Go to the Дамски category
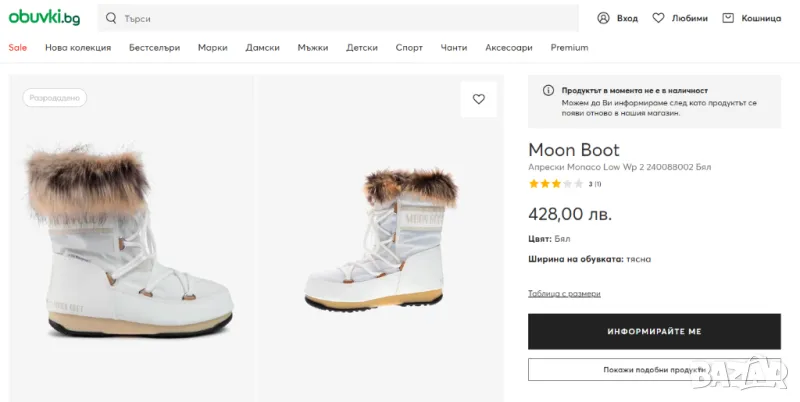 (x=262, y=47)
